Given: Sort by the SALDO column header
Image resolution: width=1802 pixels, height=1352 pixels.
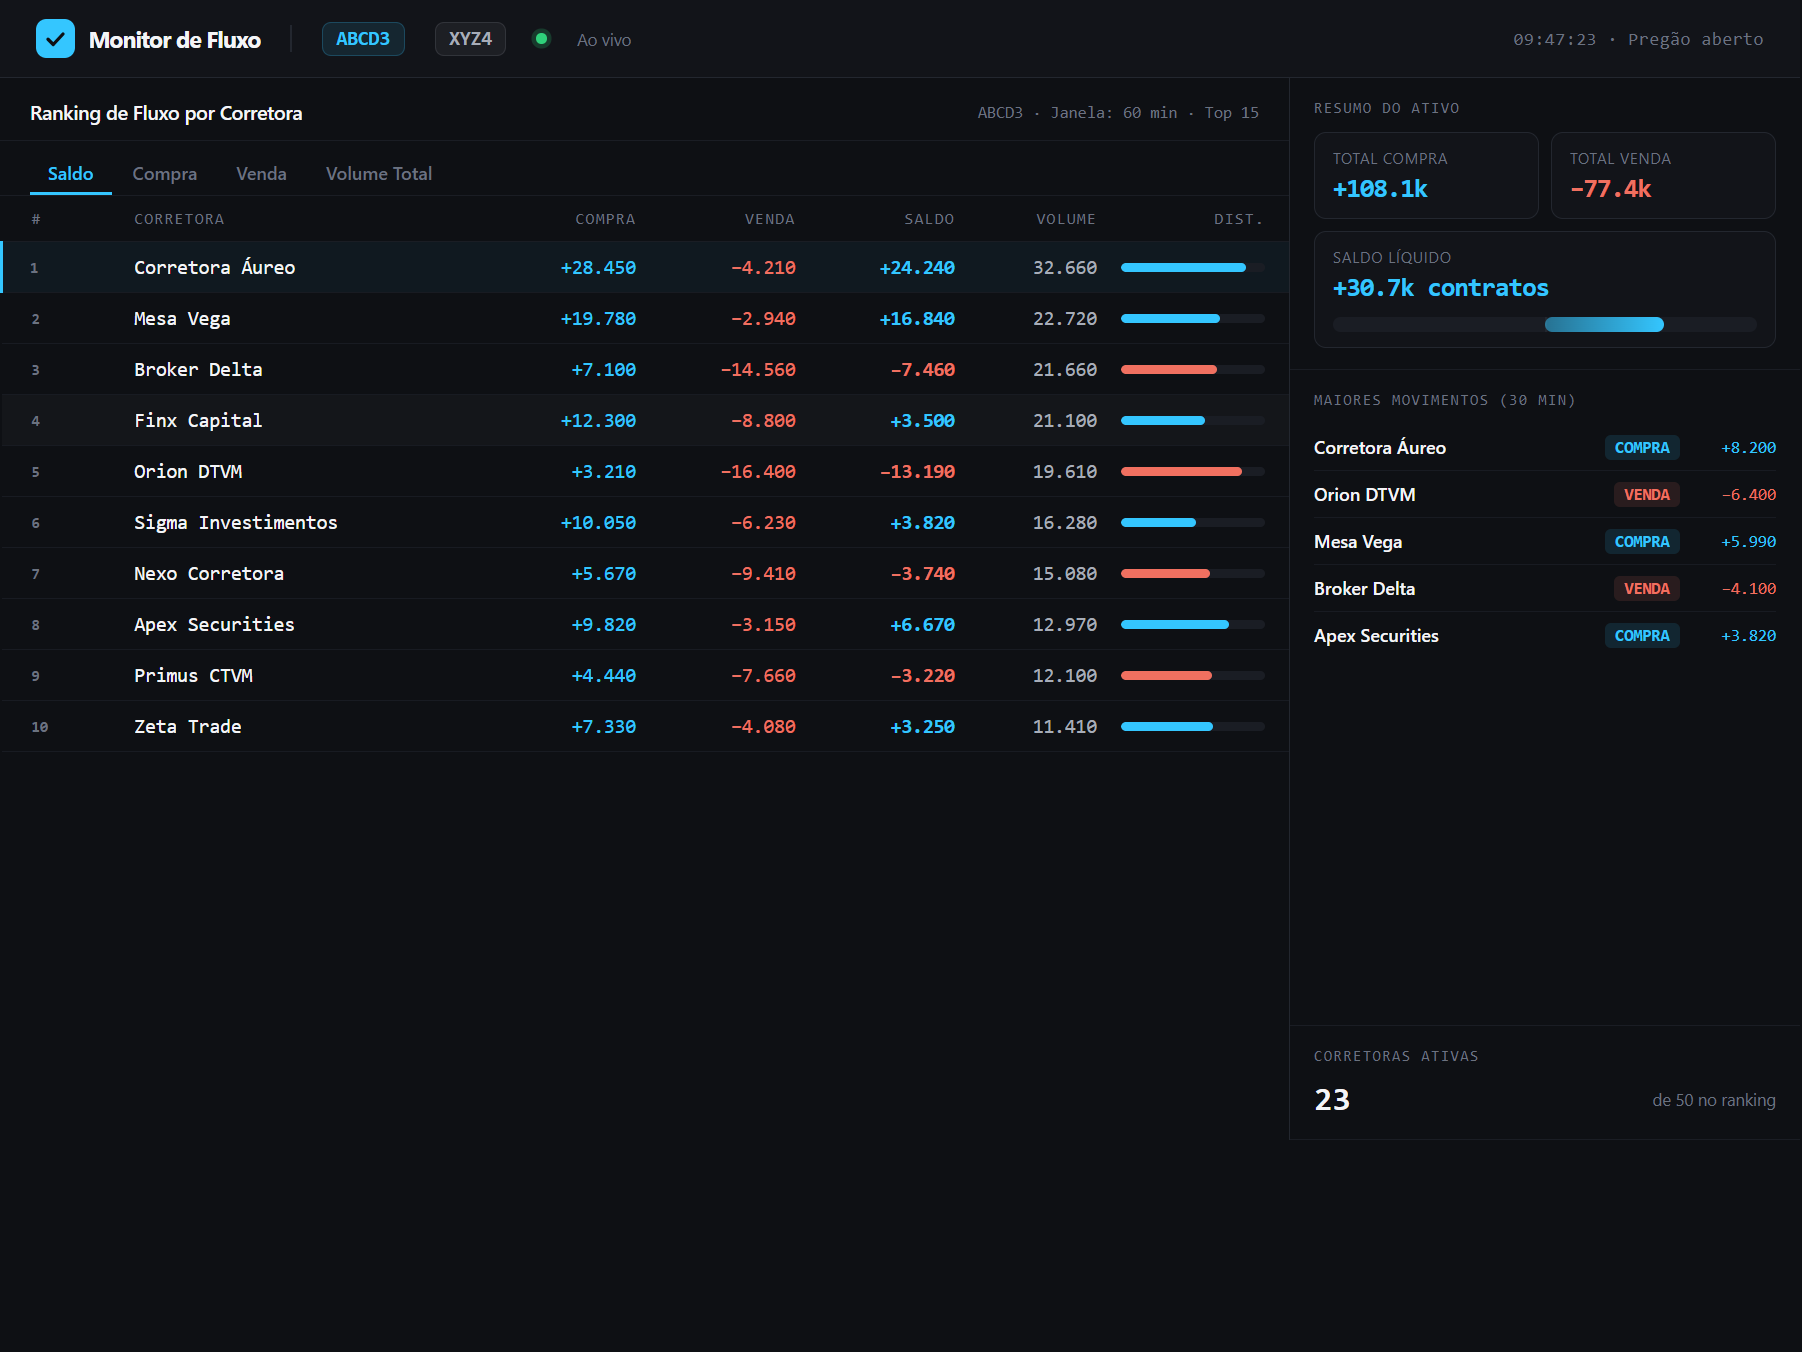Looking at the screenshot, I should click(929, 219).
